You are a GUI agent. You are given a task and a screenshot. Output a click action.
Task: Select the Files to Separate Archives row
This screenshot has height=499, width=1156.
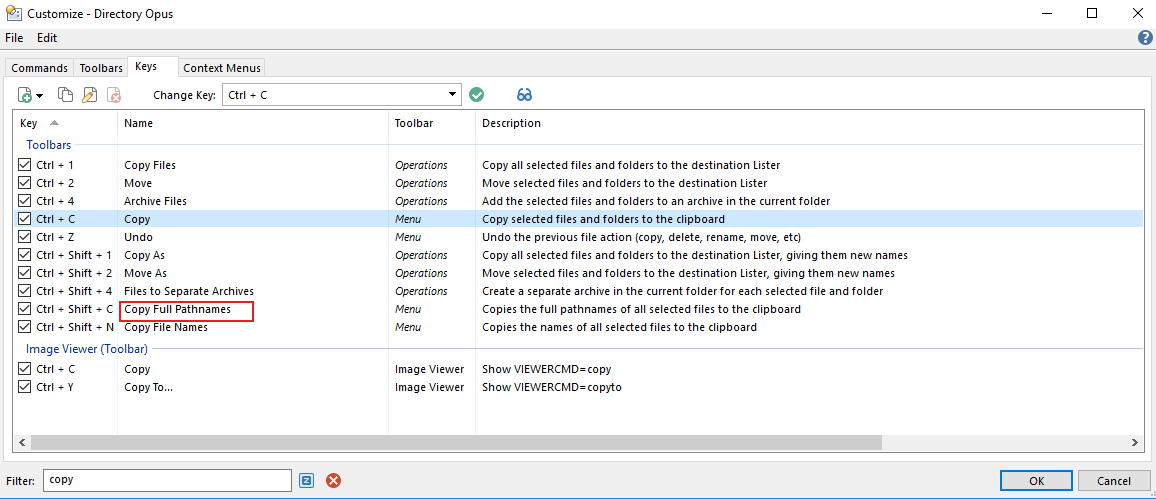(189, 291)
